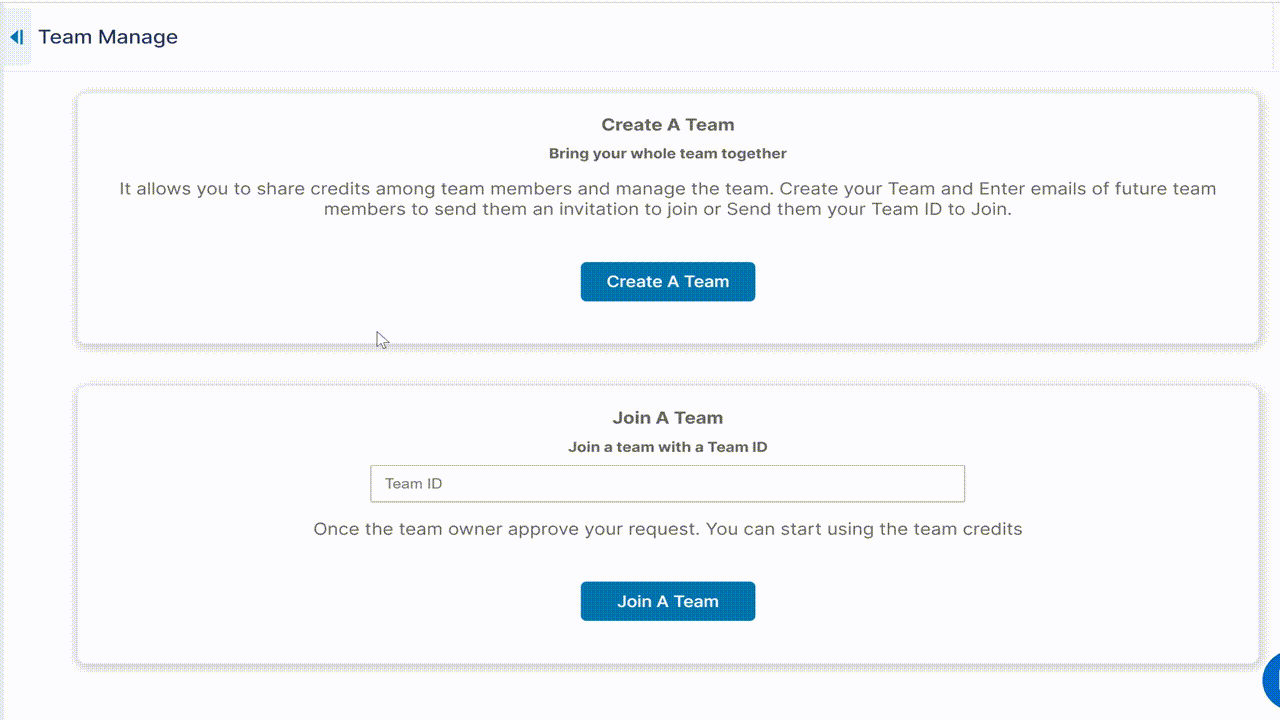The image size is (1280, 720).
Task: Select 'Bring your whole team together' subtitle
Action: (x=668, y=154)
